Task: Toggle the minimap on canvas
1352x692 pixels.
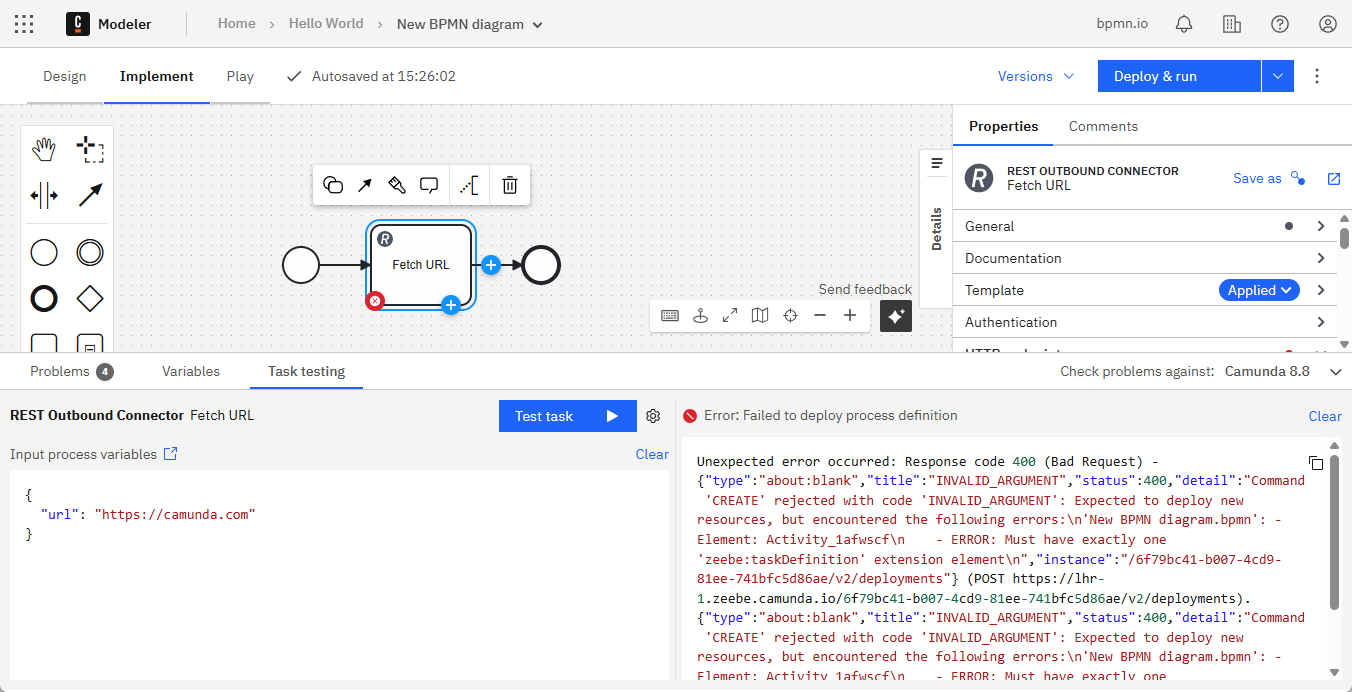Action: [x=760, y=316]
